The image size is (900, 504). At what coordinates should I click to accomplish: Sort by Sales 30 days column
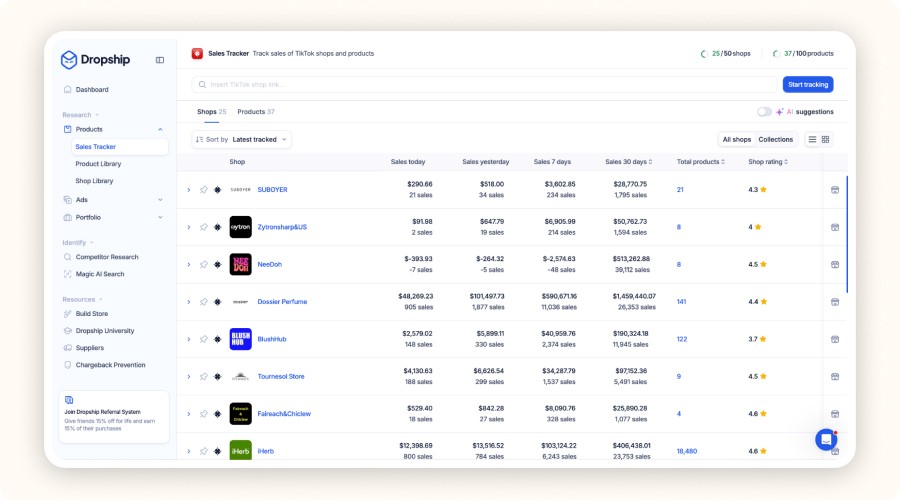(629, 162)
